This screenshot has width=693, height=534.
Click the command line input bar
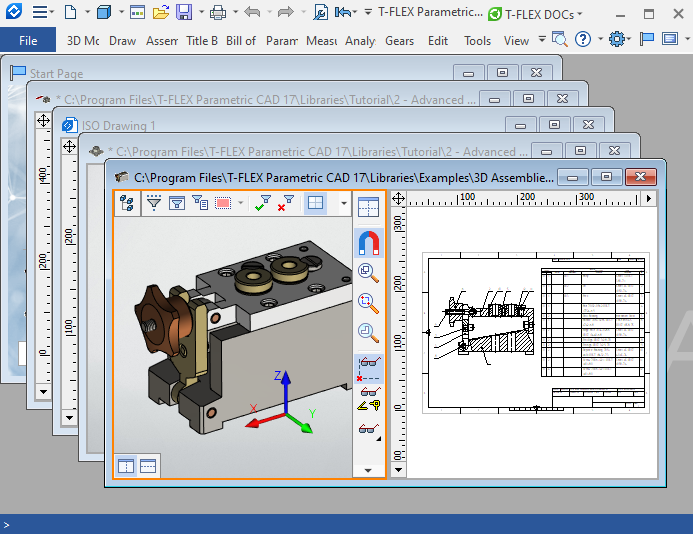coord(346,524)
